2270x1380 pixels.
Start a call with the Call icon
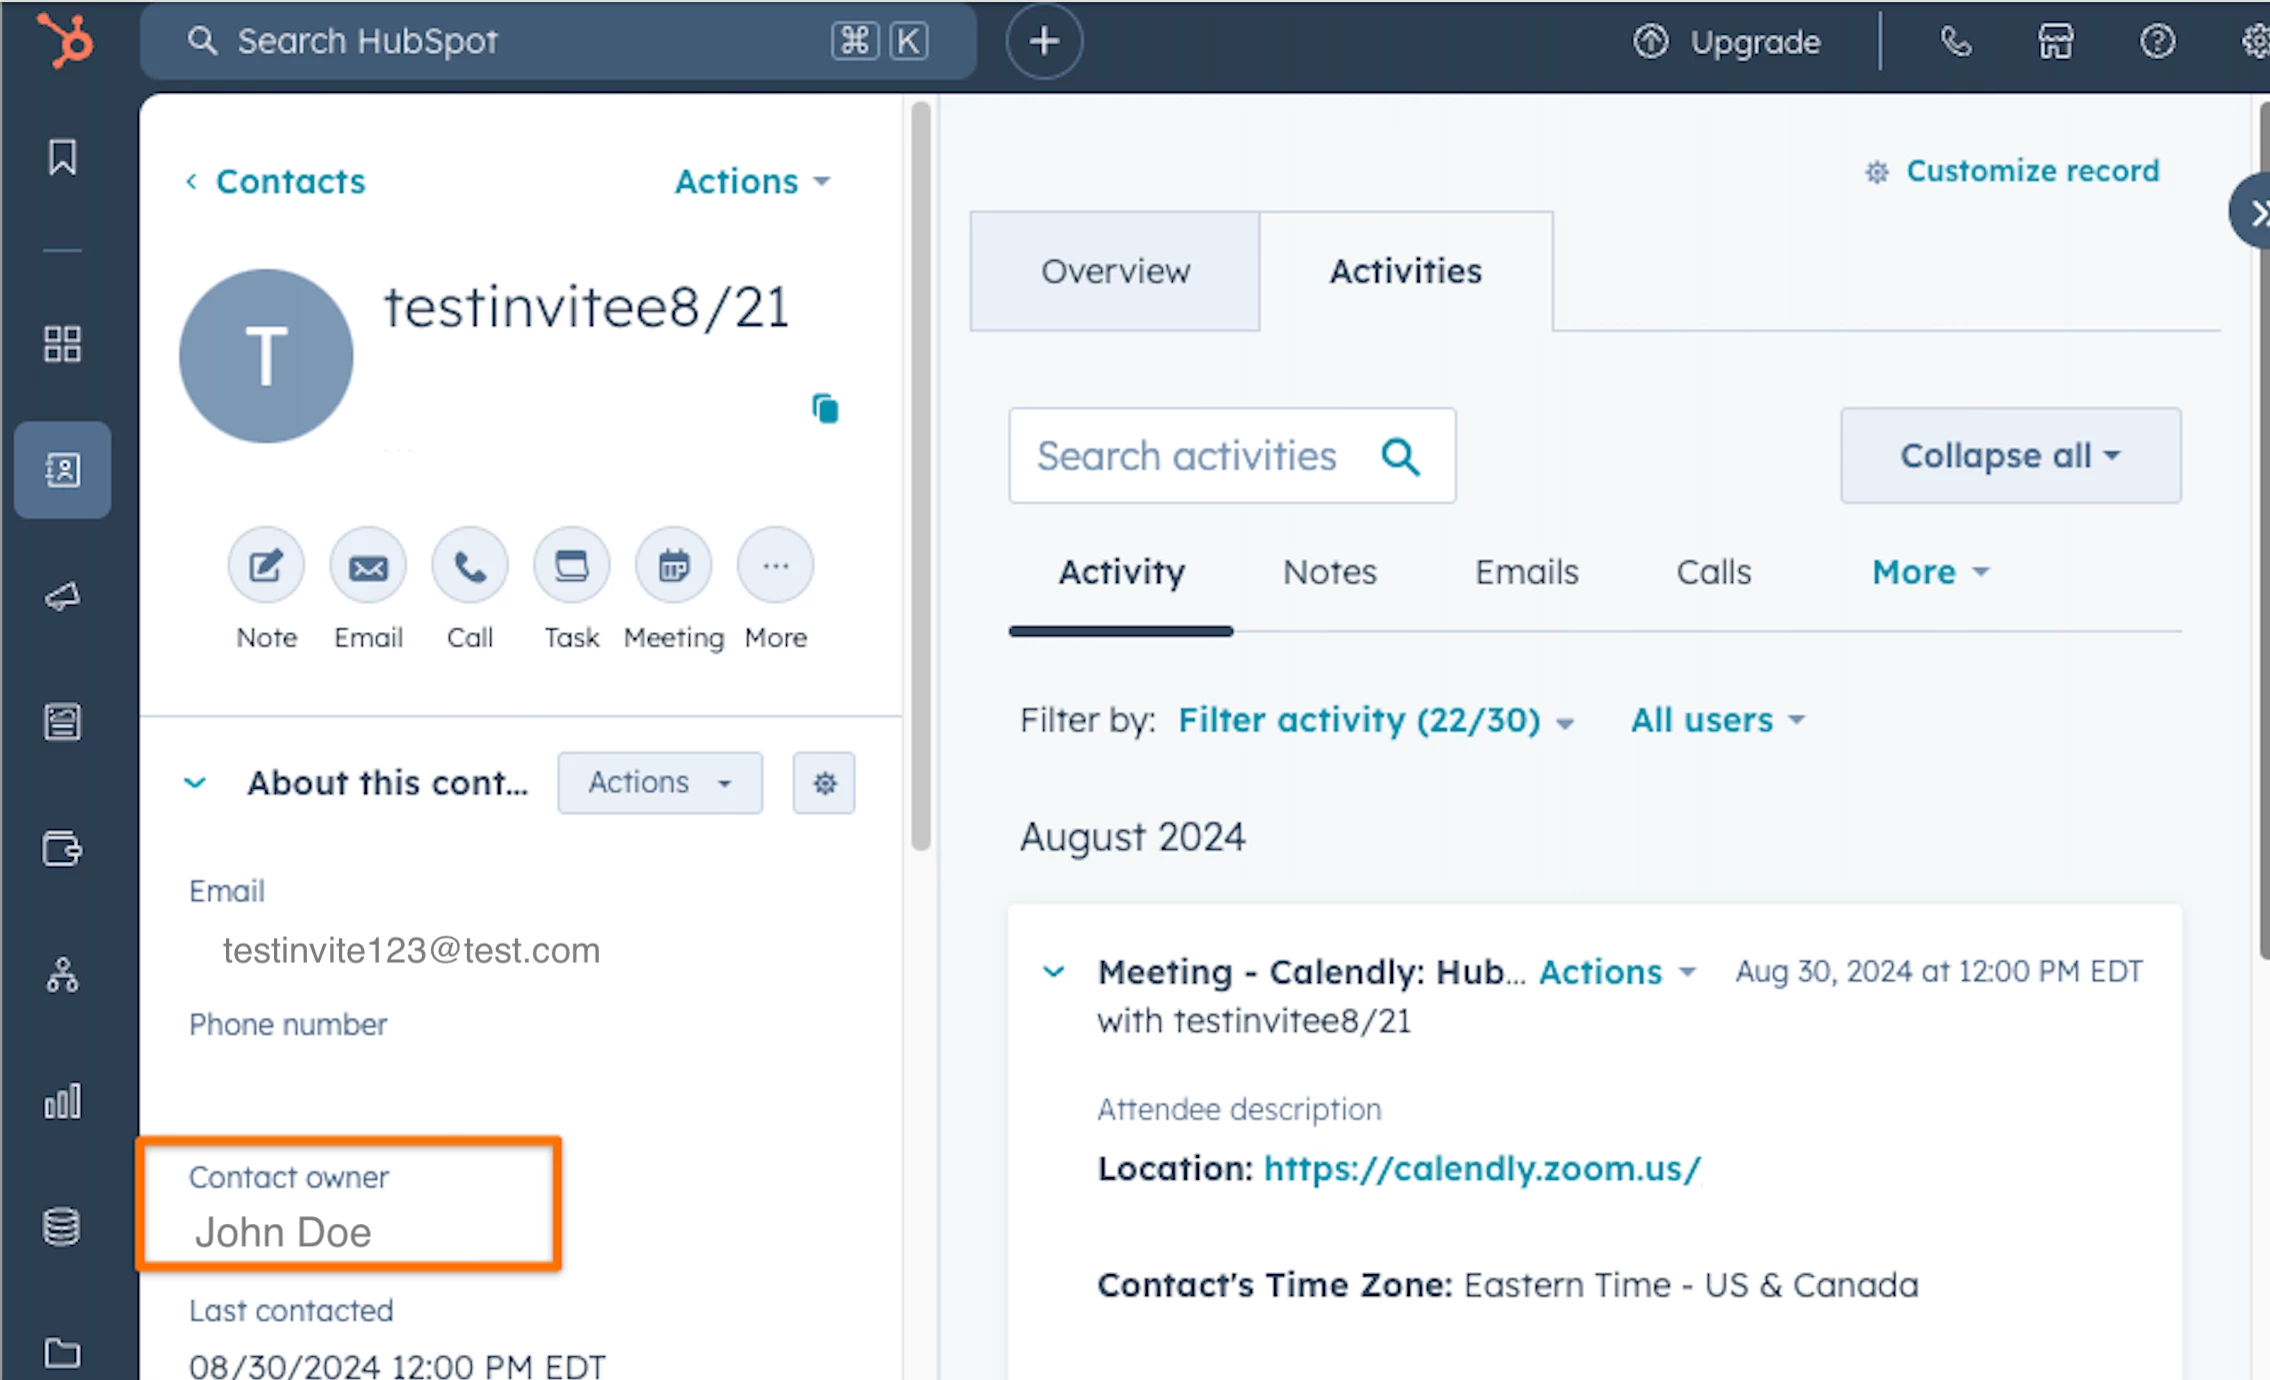(x=470, y=566)
